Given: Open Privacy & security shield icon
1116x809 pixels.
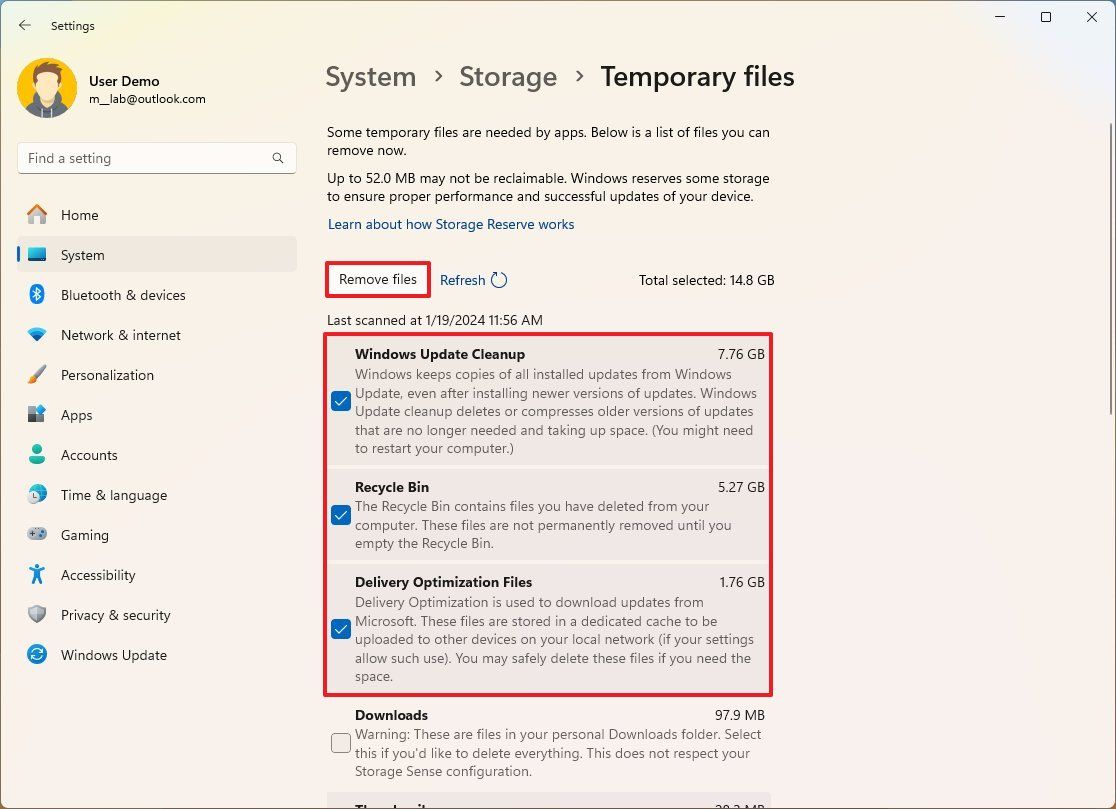Looking at the screenshot, I should (x=37, y=615).
